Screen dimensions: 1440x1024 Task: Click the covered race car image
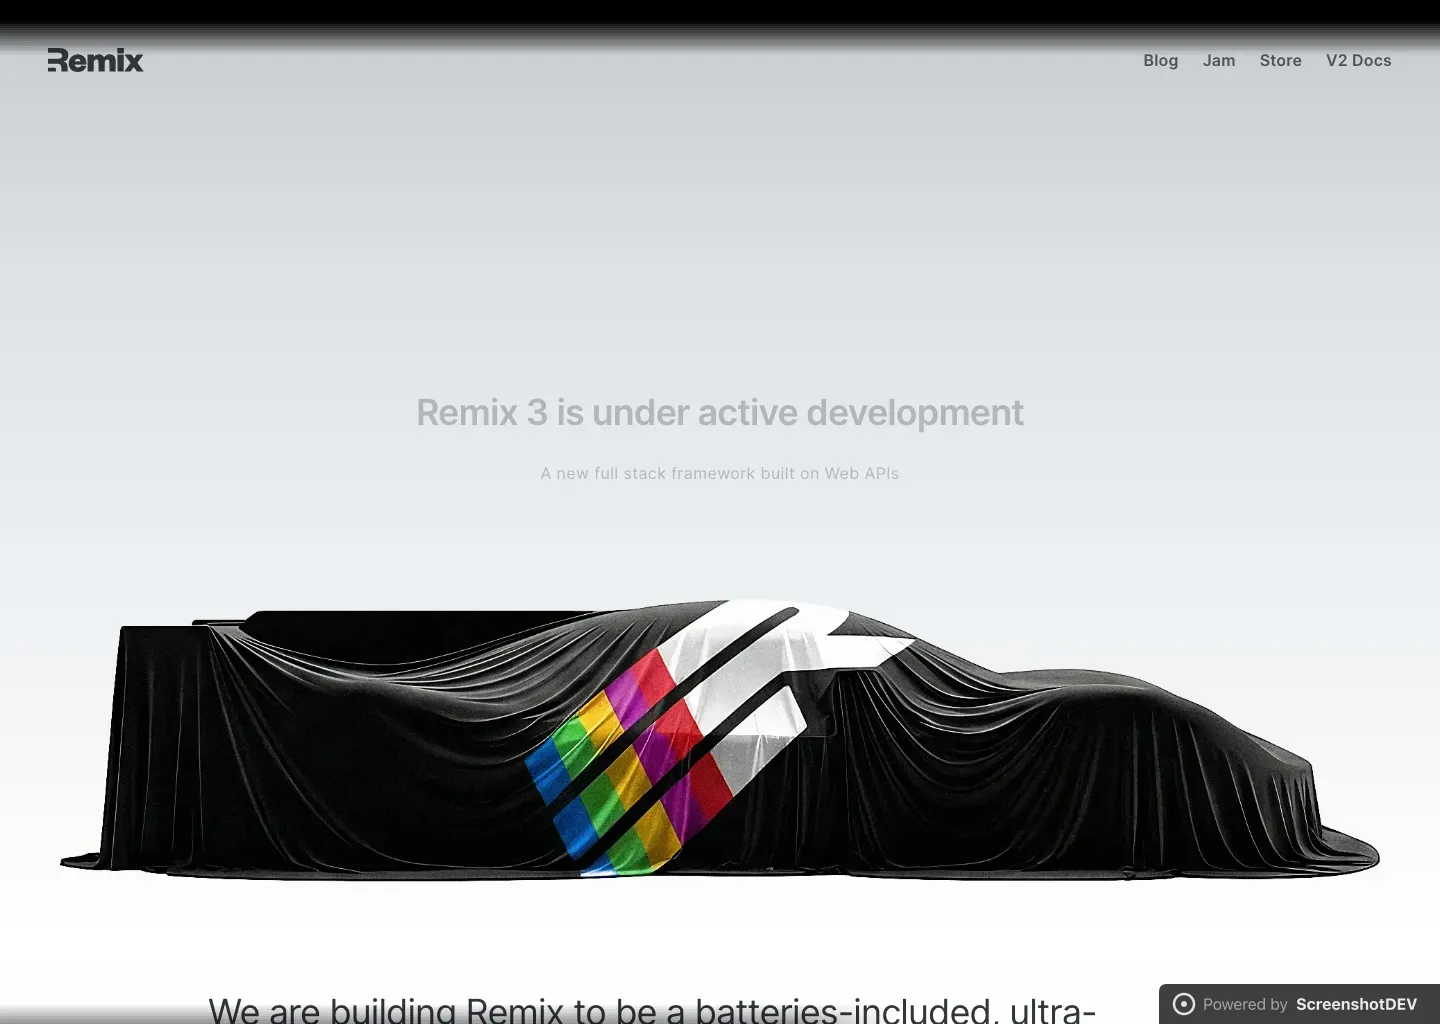(720, 739)
